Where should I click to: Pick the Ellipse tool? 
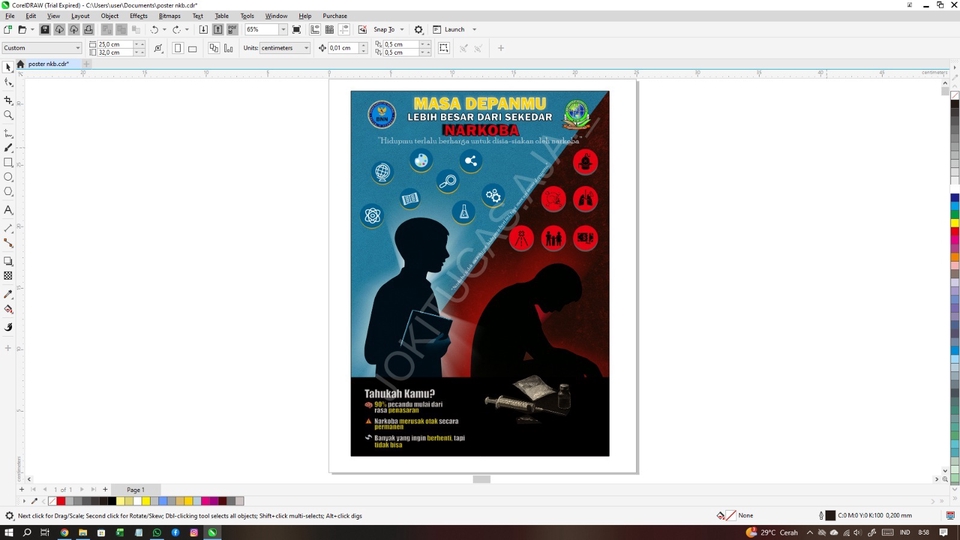tap(9, 177)
